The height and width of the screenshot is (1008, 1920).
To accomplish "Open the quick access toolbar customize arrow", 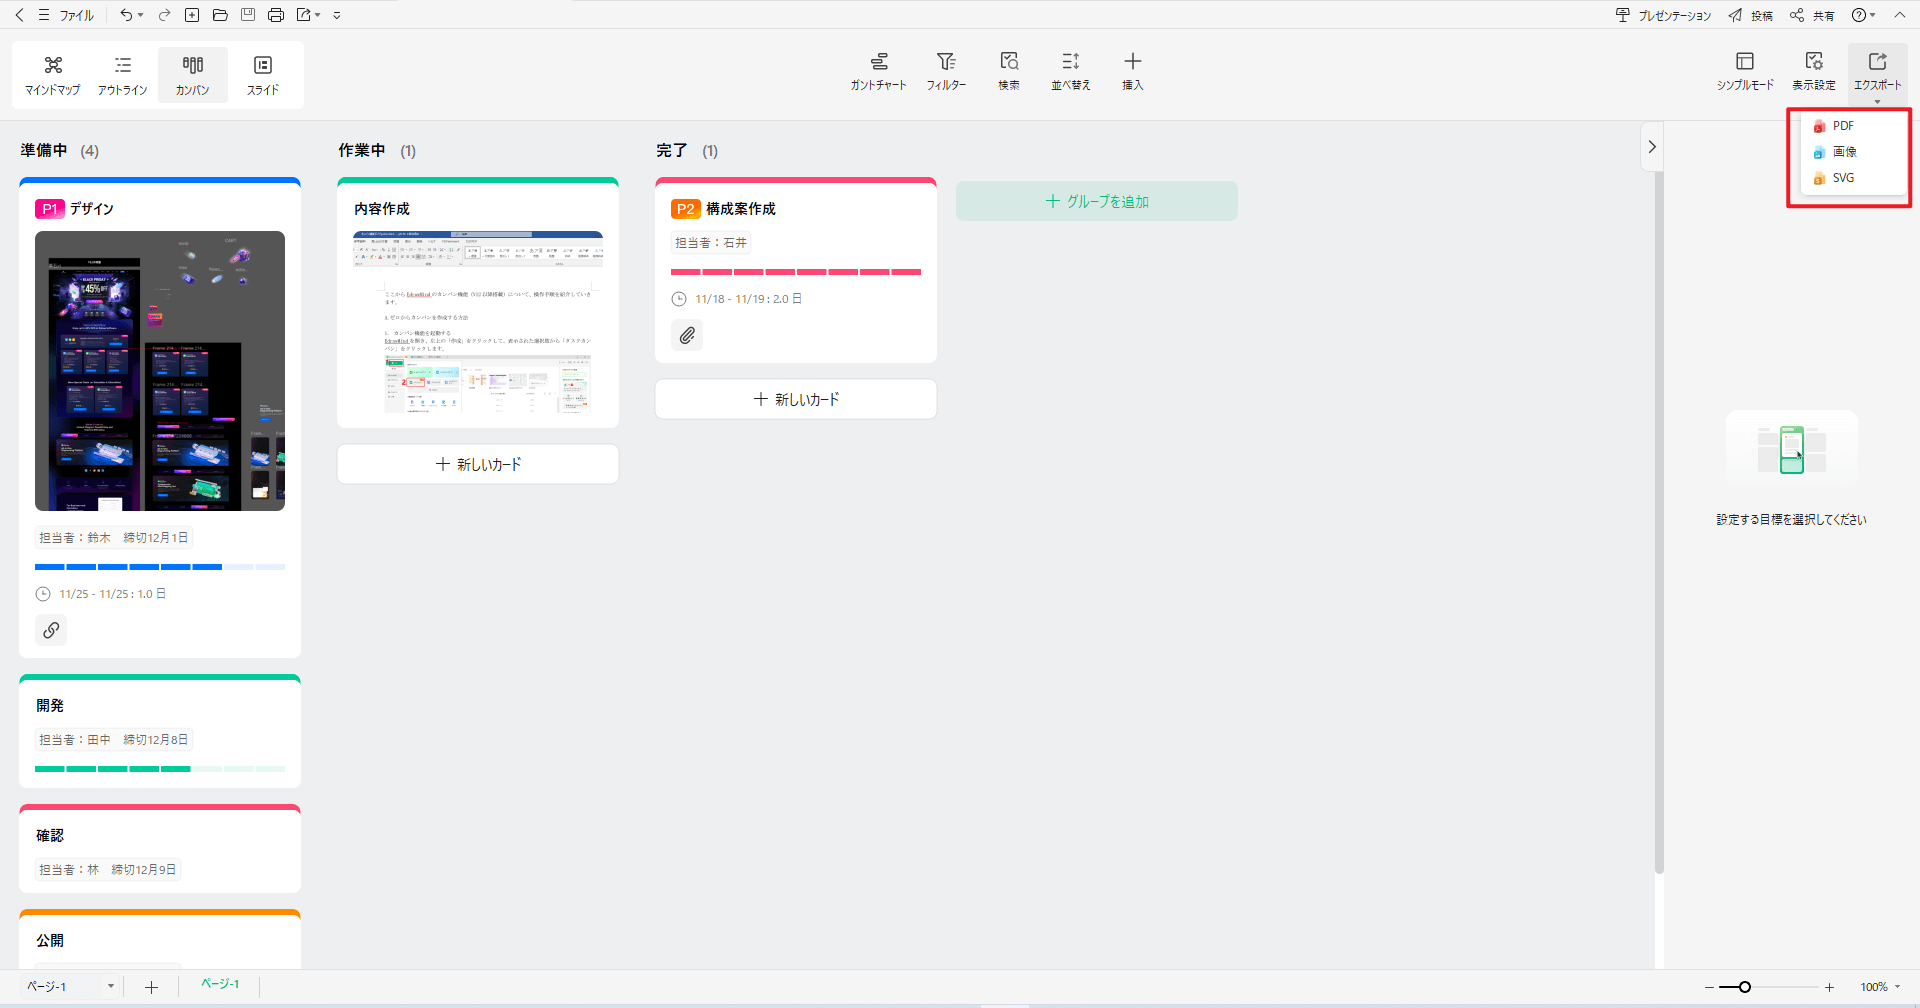I will (x=337, y=15).
